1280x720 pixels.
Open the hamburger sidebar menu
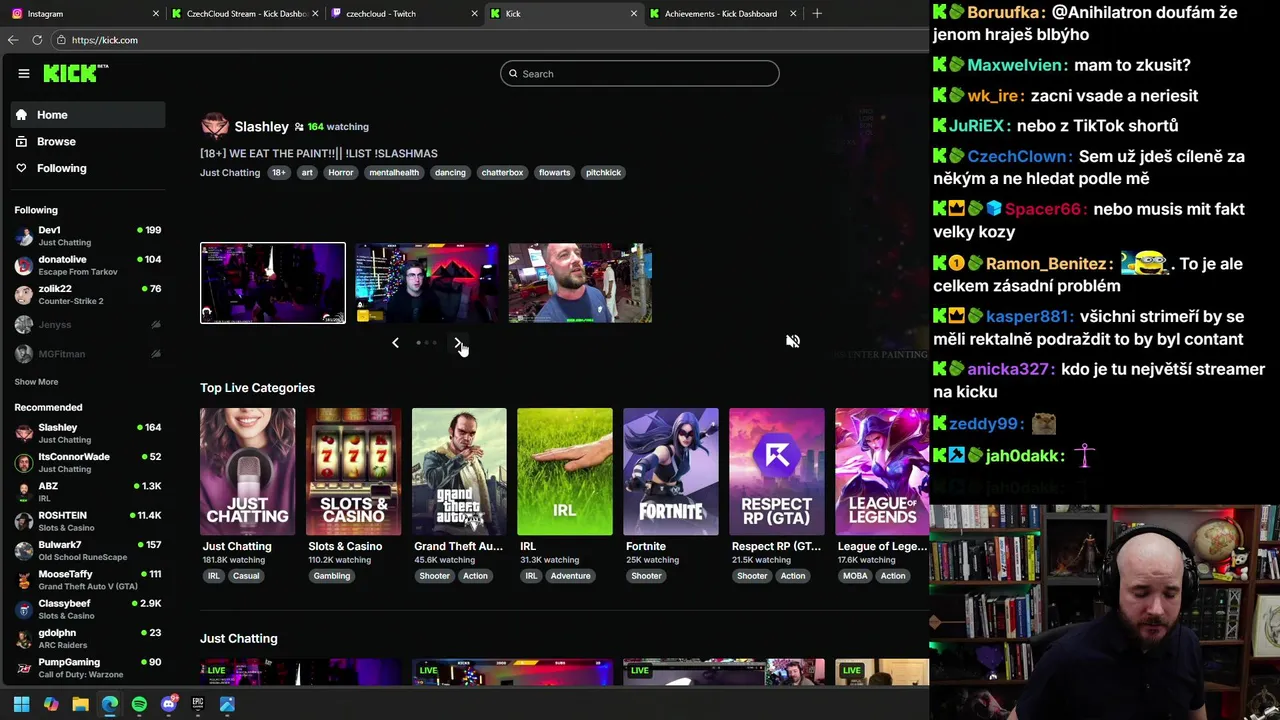pyautogui.click(x=24, y=73)
